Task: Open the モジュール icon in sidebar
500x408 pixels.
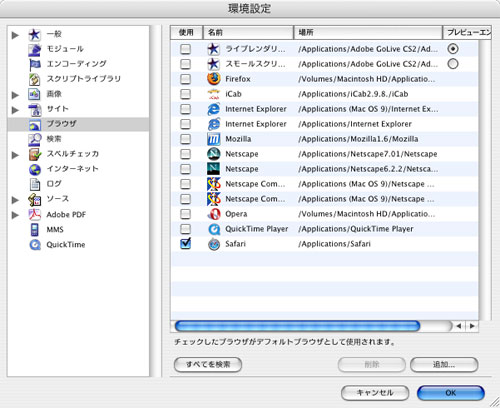Action: 34,49
